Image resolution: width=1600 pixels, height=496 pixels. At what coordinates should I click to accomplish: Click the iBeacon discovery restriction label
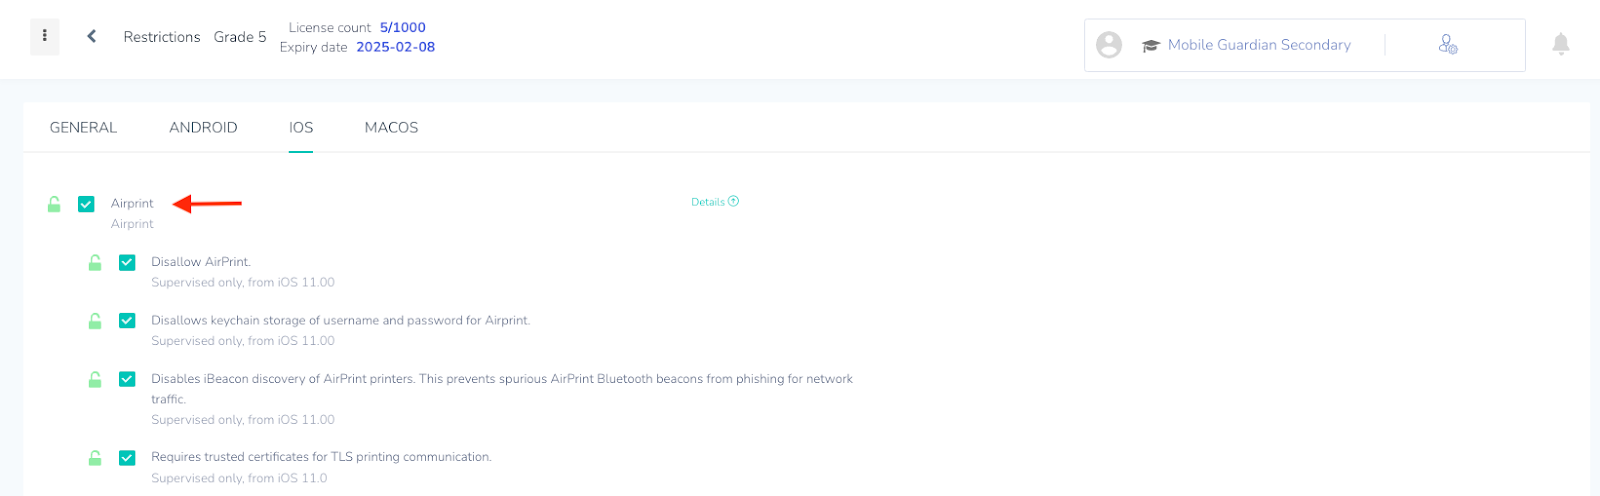pyautogui.click(x=502, y=388)
